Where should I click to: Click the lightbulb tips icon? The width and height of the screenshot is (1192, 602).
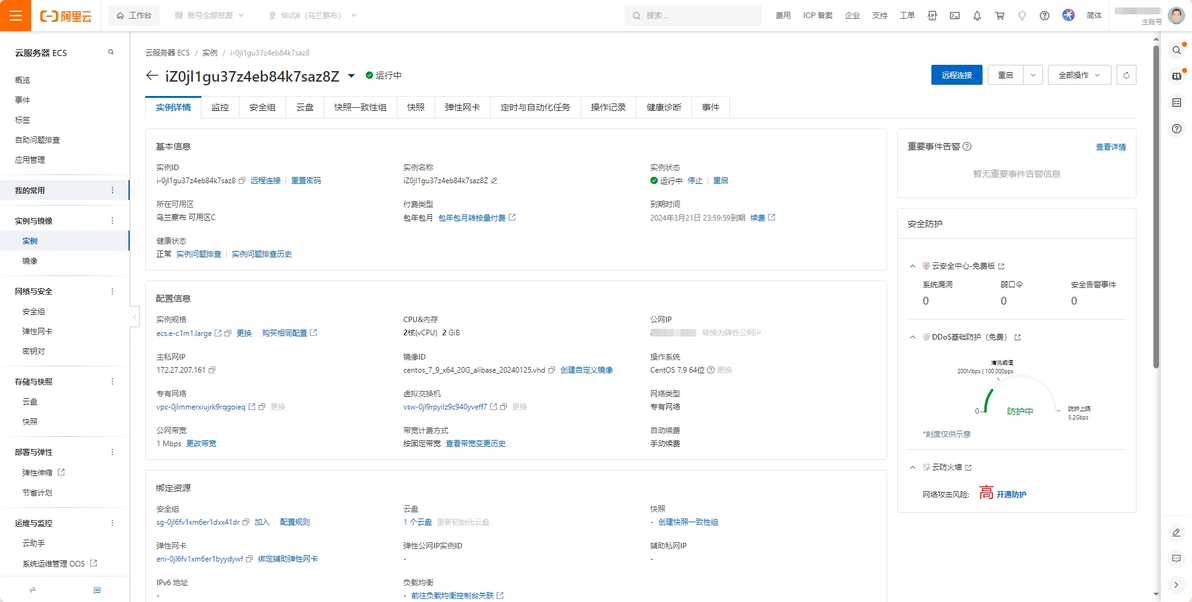(1022, 15)
